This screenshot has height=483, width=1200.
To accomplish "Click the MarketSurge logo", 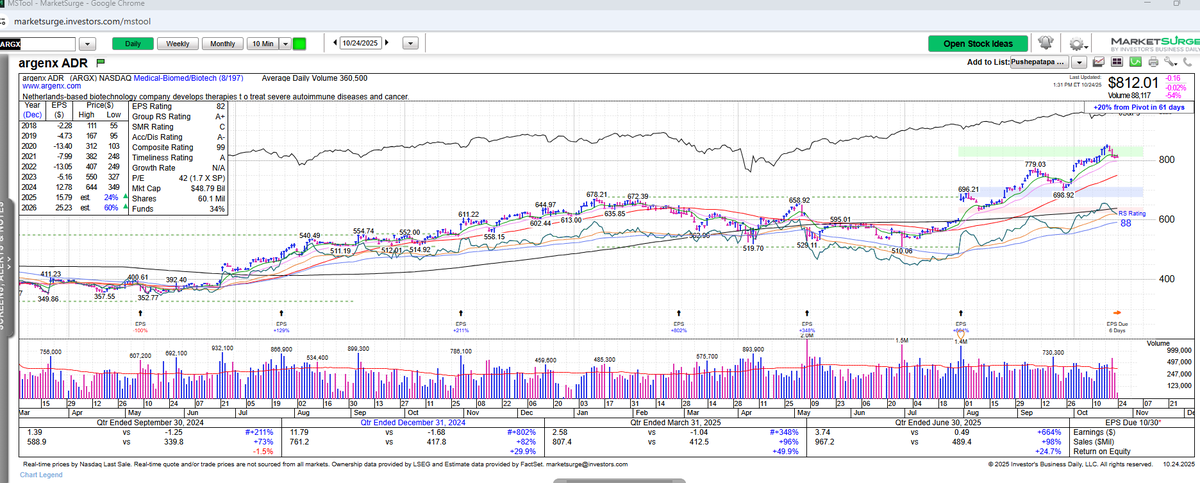I will pyautogui.click(x=1156, y=43).
